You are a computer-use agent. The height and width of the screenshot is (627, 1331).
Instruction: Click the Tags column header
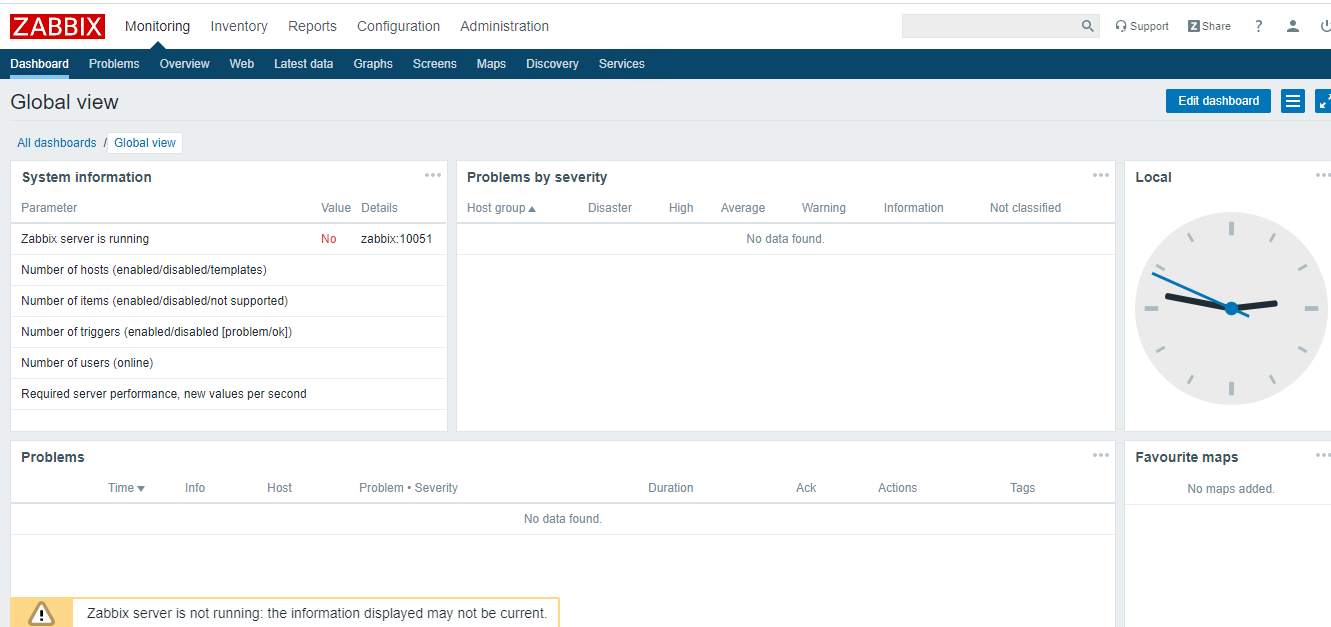[1023, 488]
